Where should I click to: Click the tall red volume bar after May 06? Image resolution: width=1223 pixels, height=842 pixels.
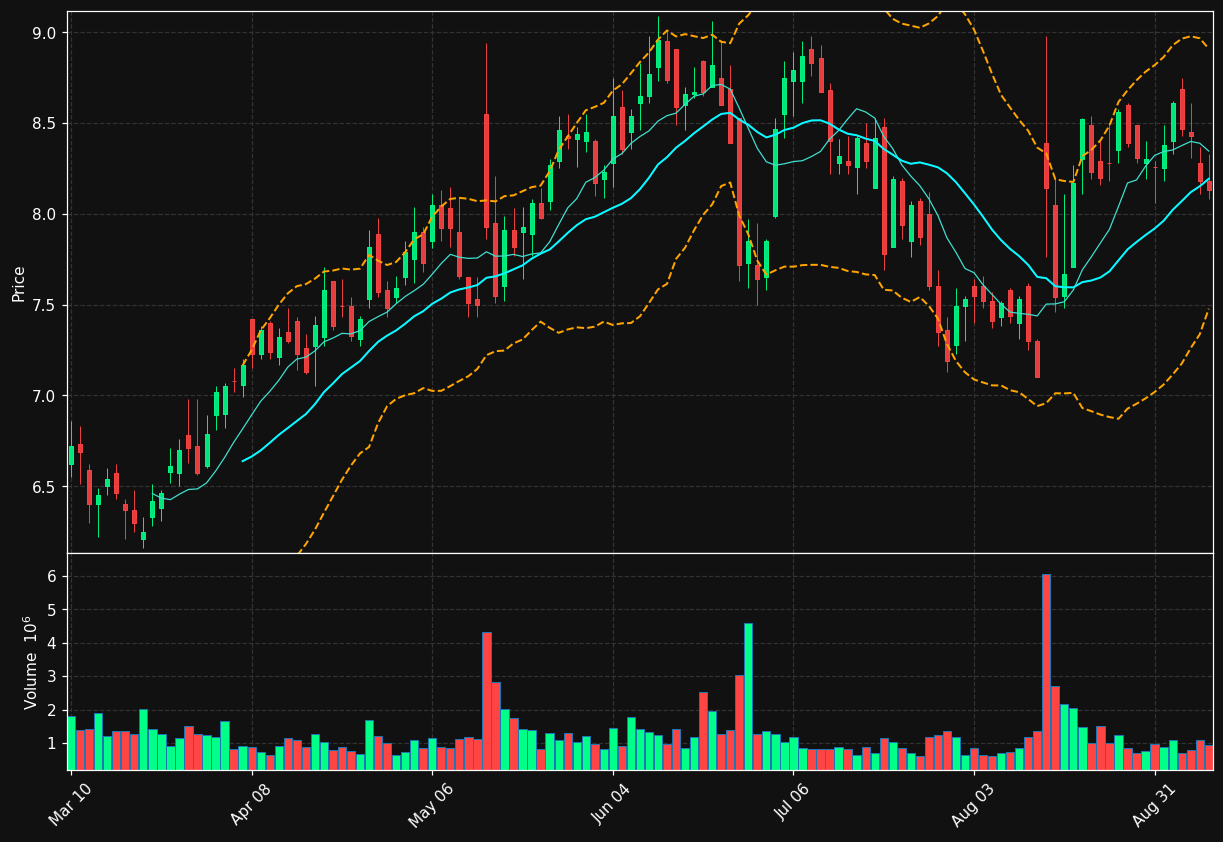pos(487,701)
